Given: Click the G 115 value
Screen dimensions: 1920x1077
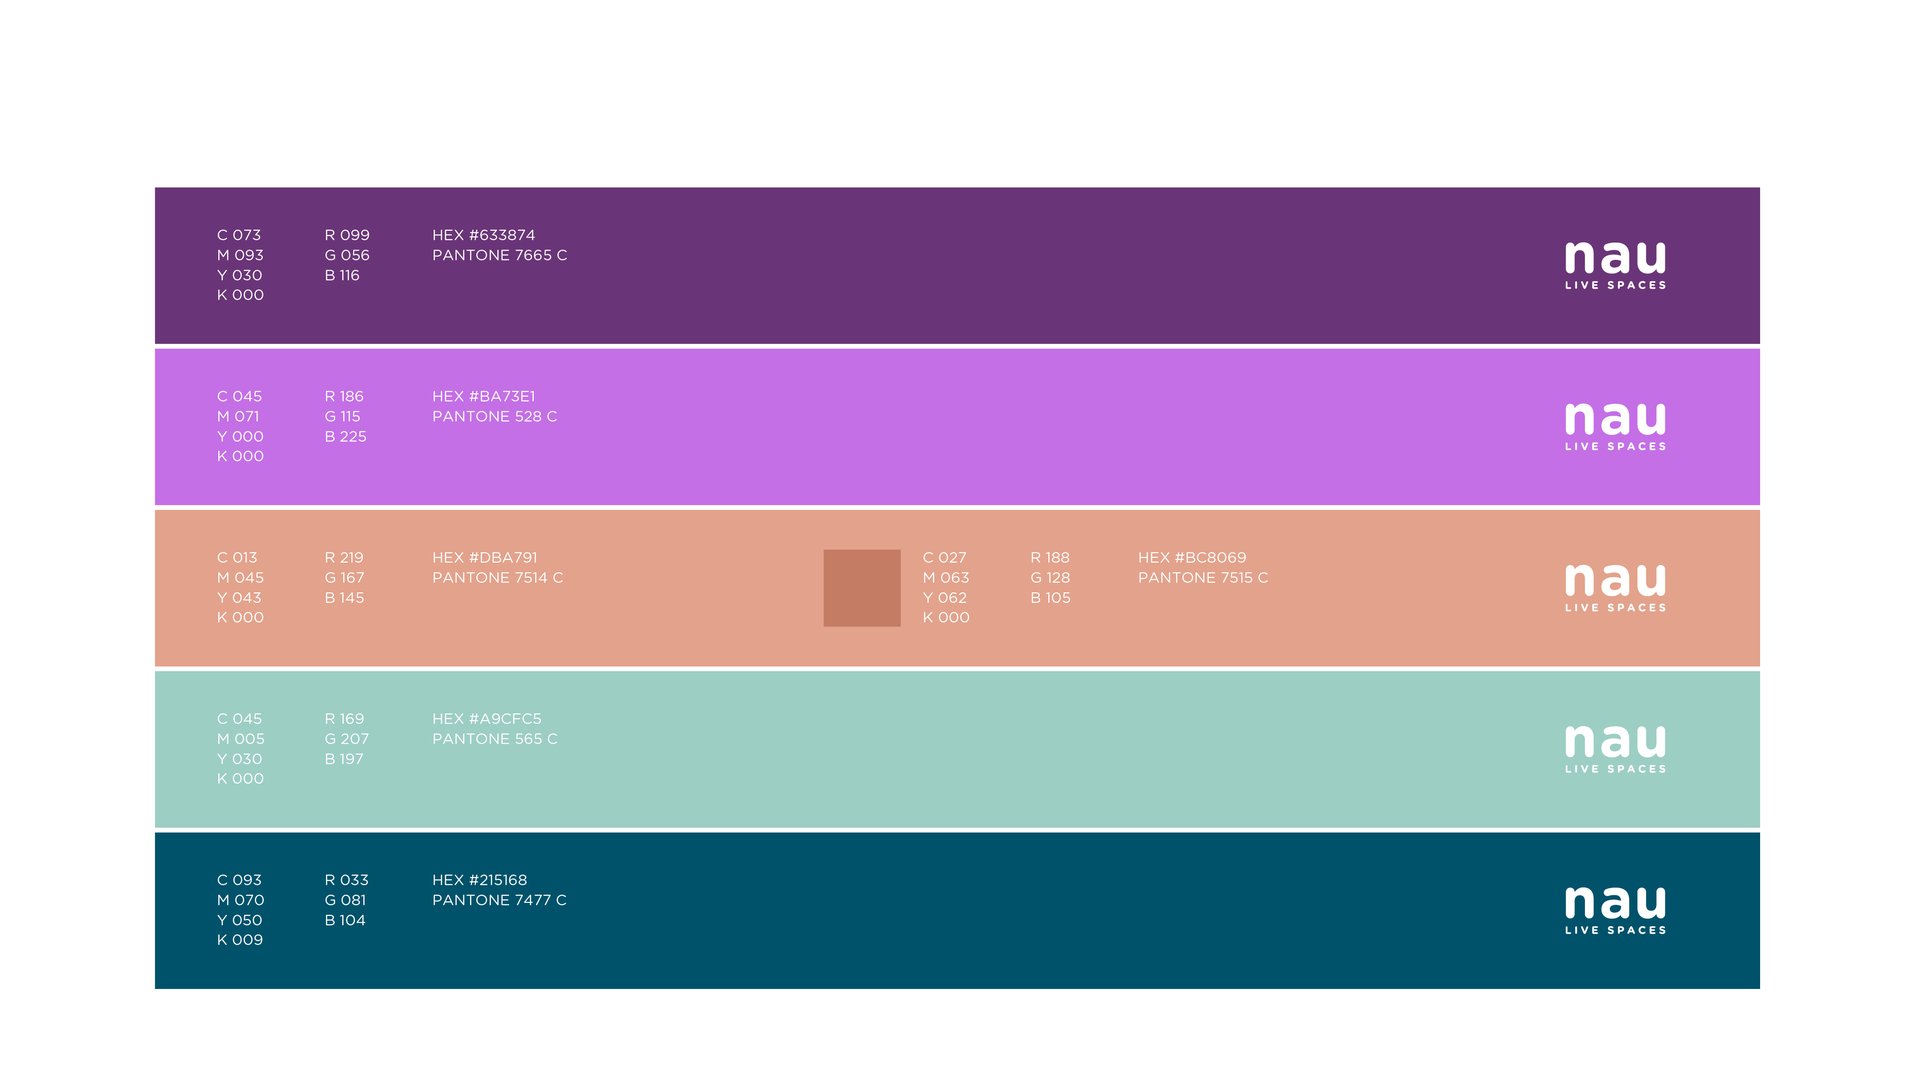Looking at the screenshot, I should (x=342, y=416).
